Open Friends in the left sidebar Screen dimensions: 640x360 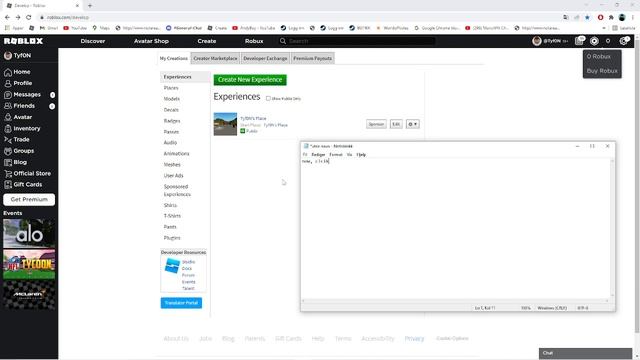(x=20, y=106)
